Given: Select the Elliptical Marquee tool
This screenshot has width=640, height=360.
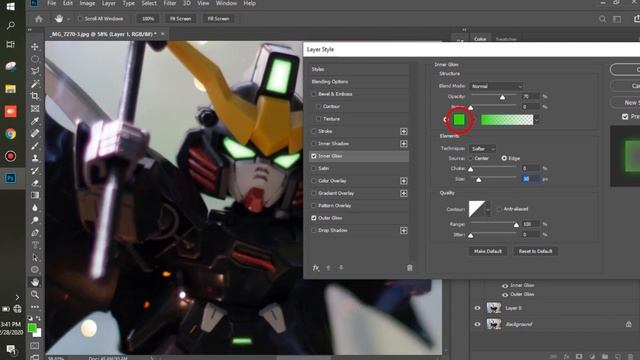Looking at the screenshot, I should (35, 59).
